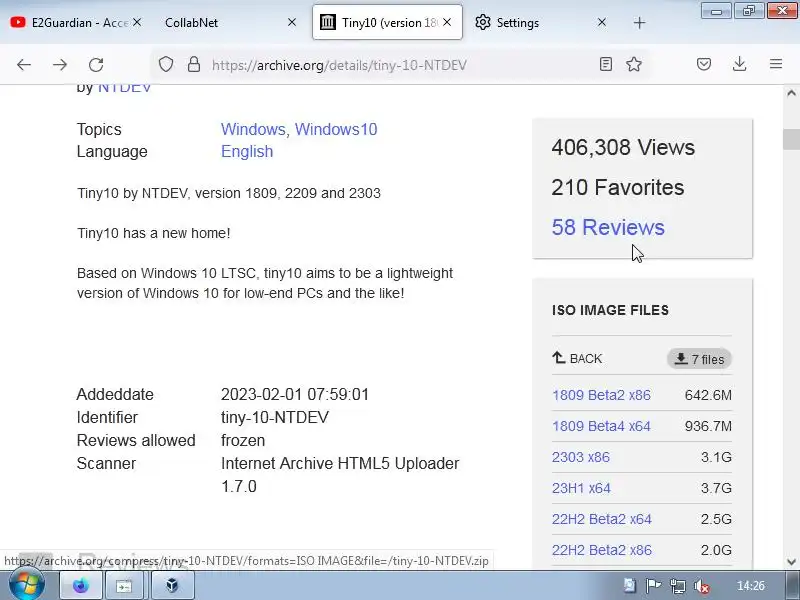The image size is (800, 600).
Task: Select the Identifier value tiny-10-NTDEV
Action: pos(274,417)
